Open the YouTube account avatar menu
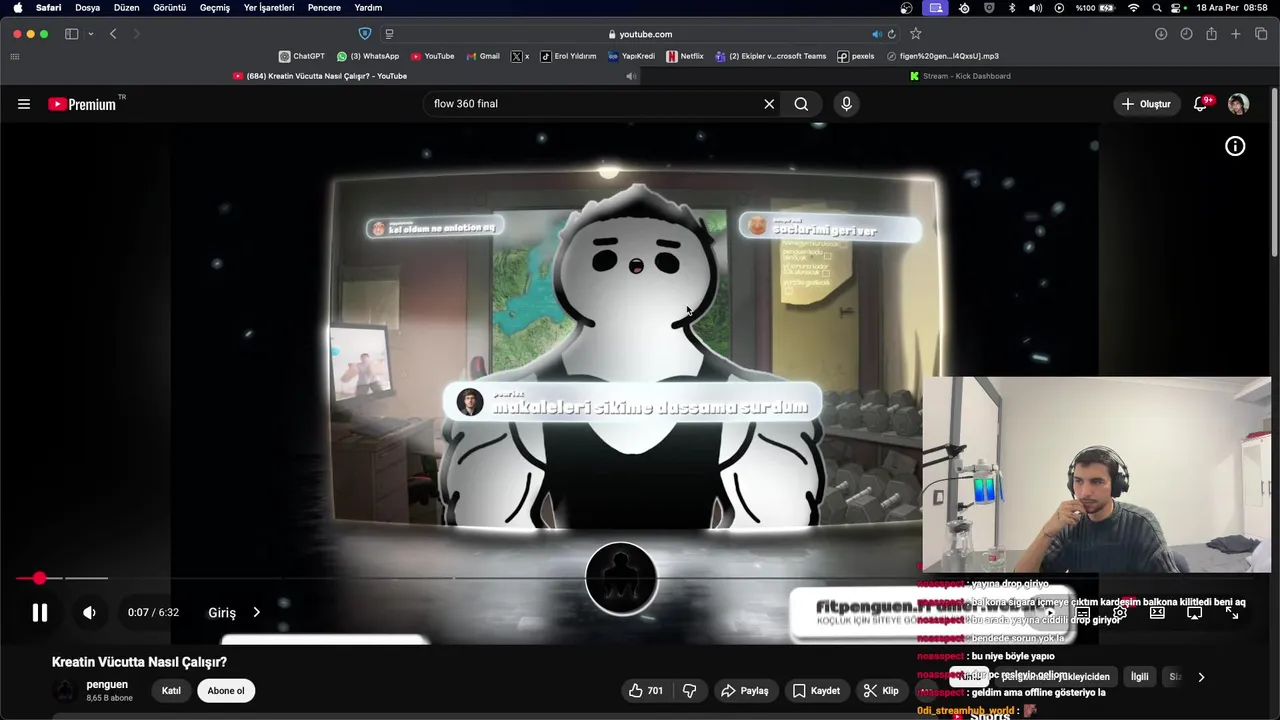Image resolution: width=1280 pixels, height=720 pixels. click(1238, 104)
